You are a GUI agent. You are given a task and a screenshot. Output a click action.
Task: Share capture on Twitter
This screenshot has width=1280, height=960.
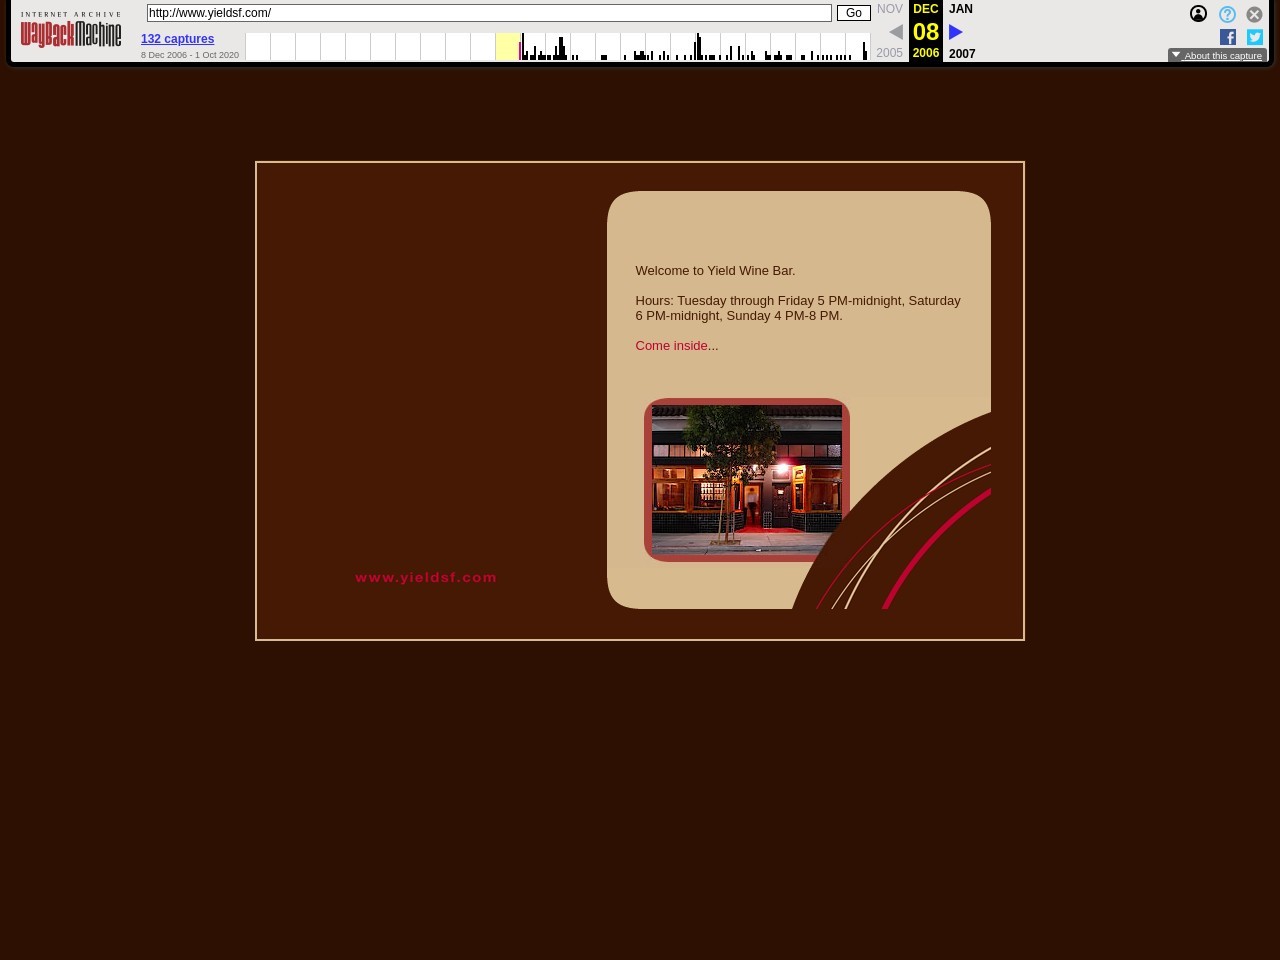1255,37
